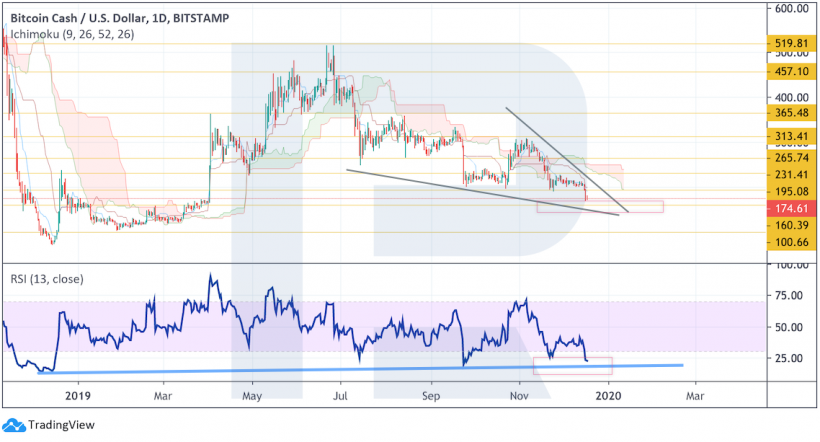Select the 457.10 price level label

(791, 71)
